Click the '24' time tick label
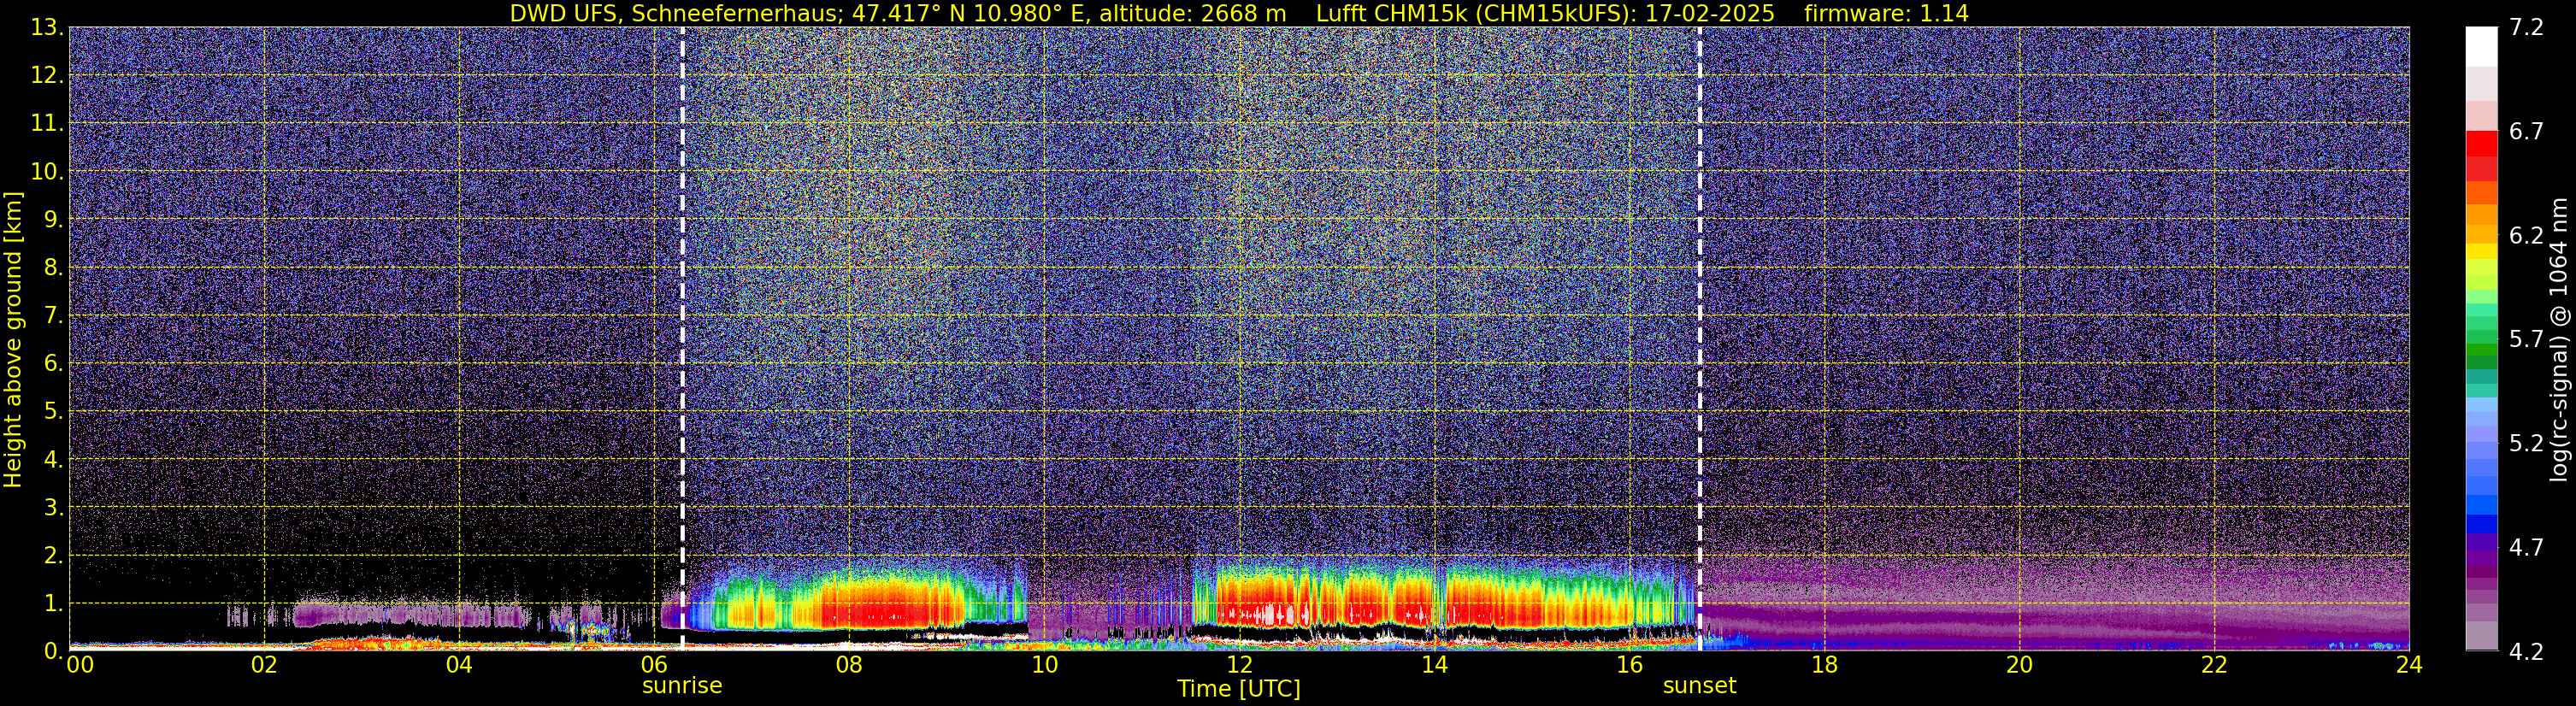This screenshot has width=2576, height=706. click(x=2409, y=665)
